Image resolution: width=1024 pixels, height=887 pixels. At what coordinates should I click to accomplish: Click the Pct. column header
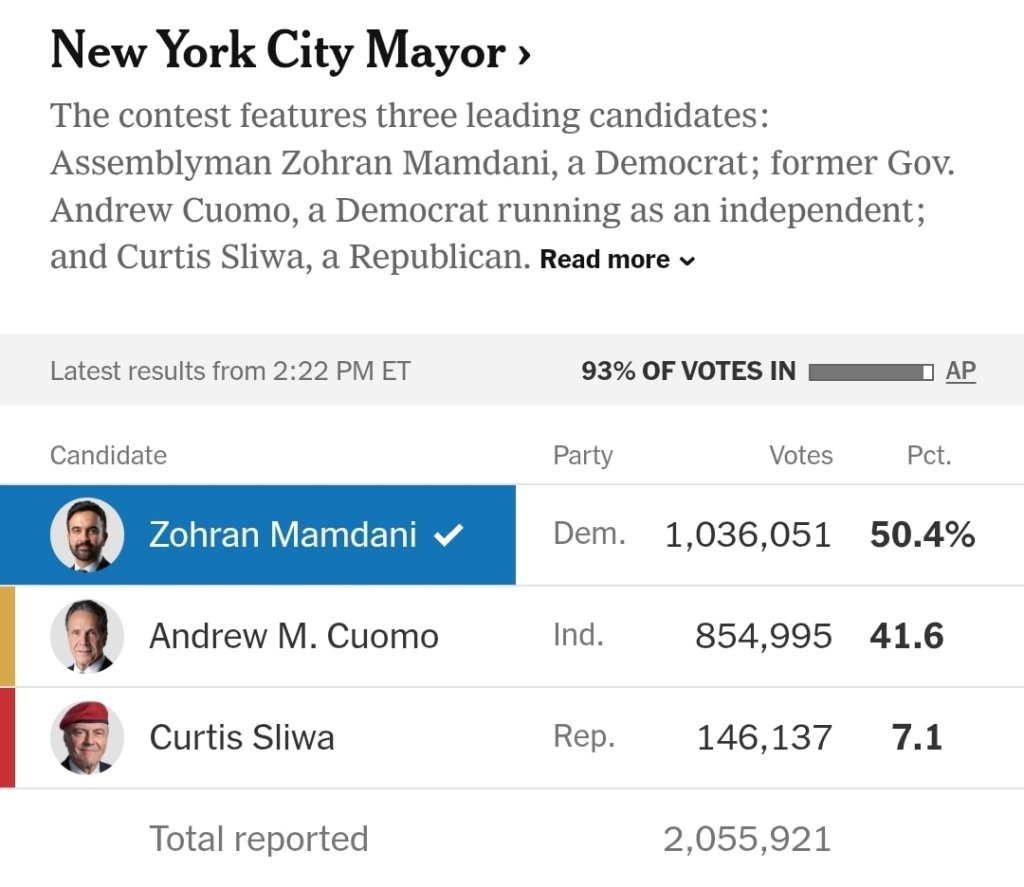928,456
